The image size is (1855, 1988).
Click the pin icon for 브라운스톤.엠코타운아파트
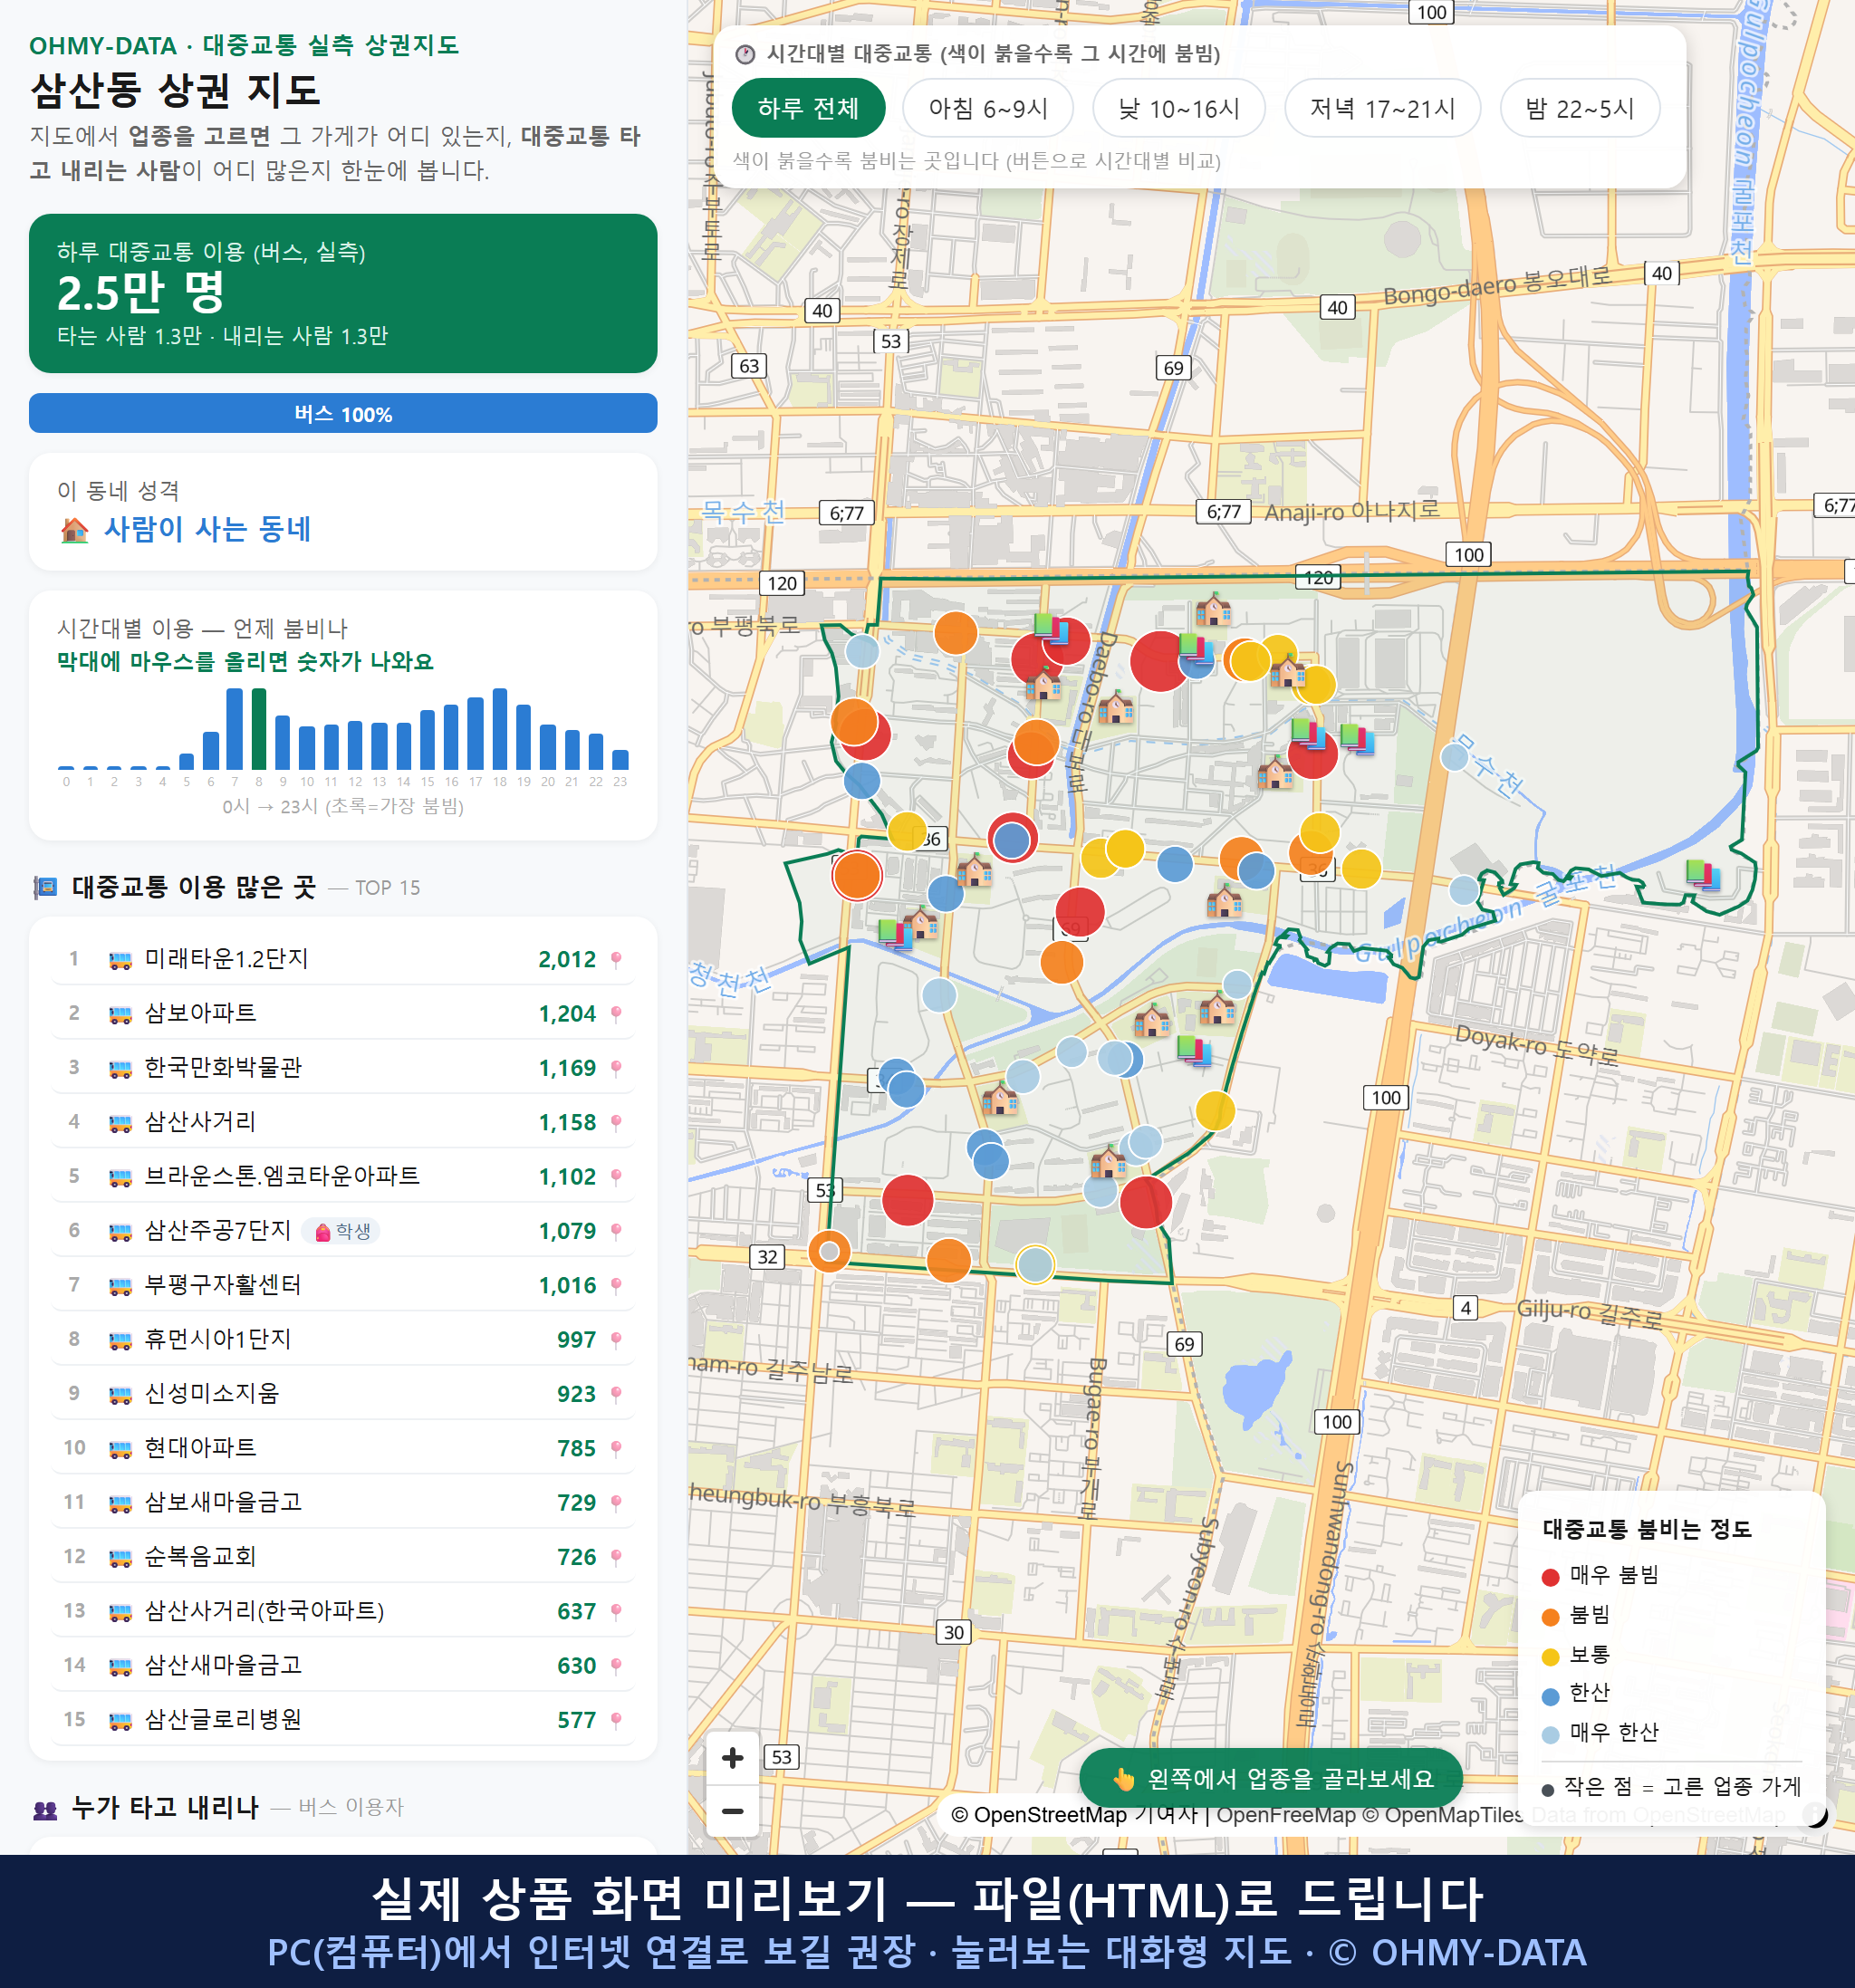616,1177
